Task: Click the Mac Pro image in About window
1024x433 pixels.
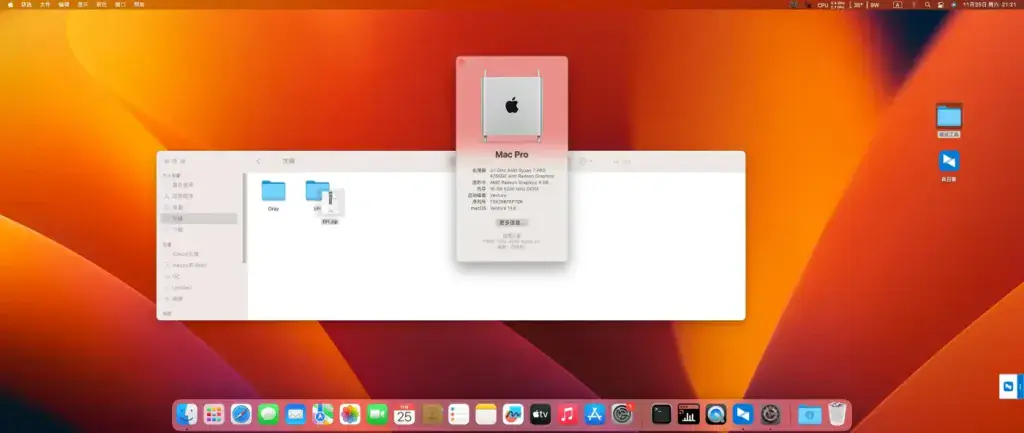Action: point(512,106)
